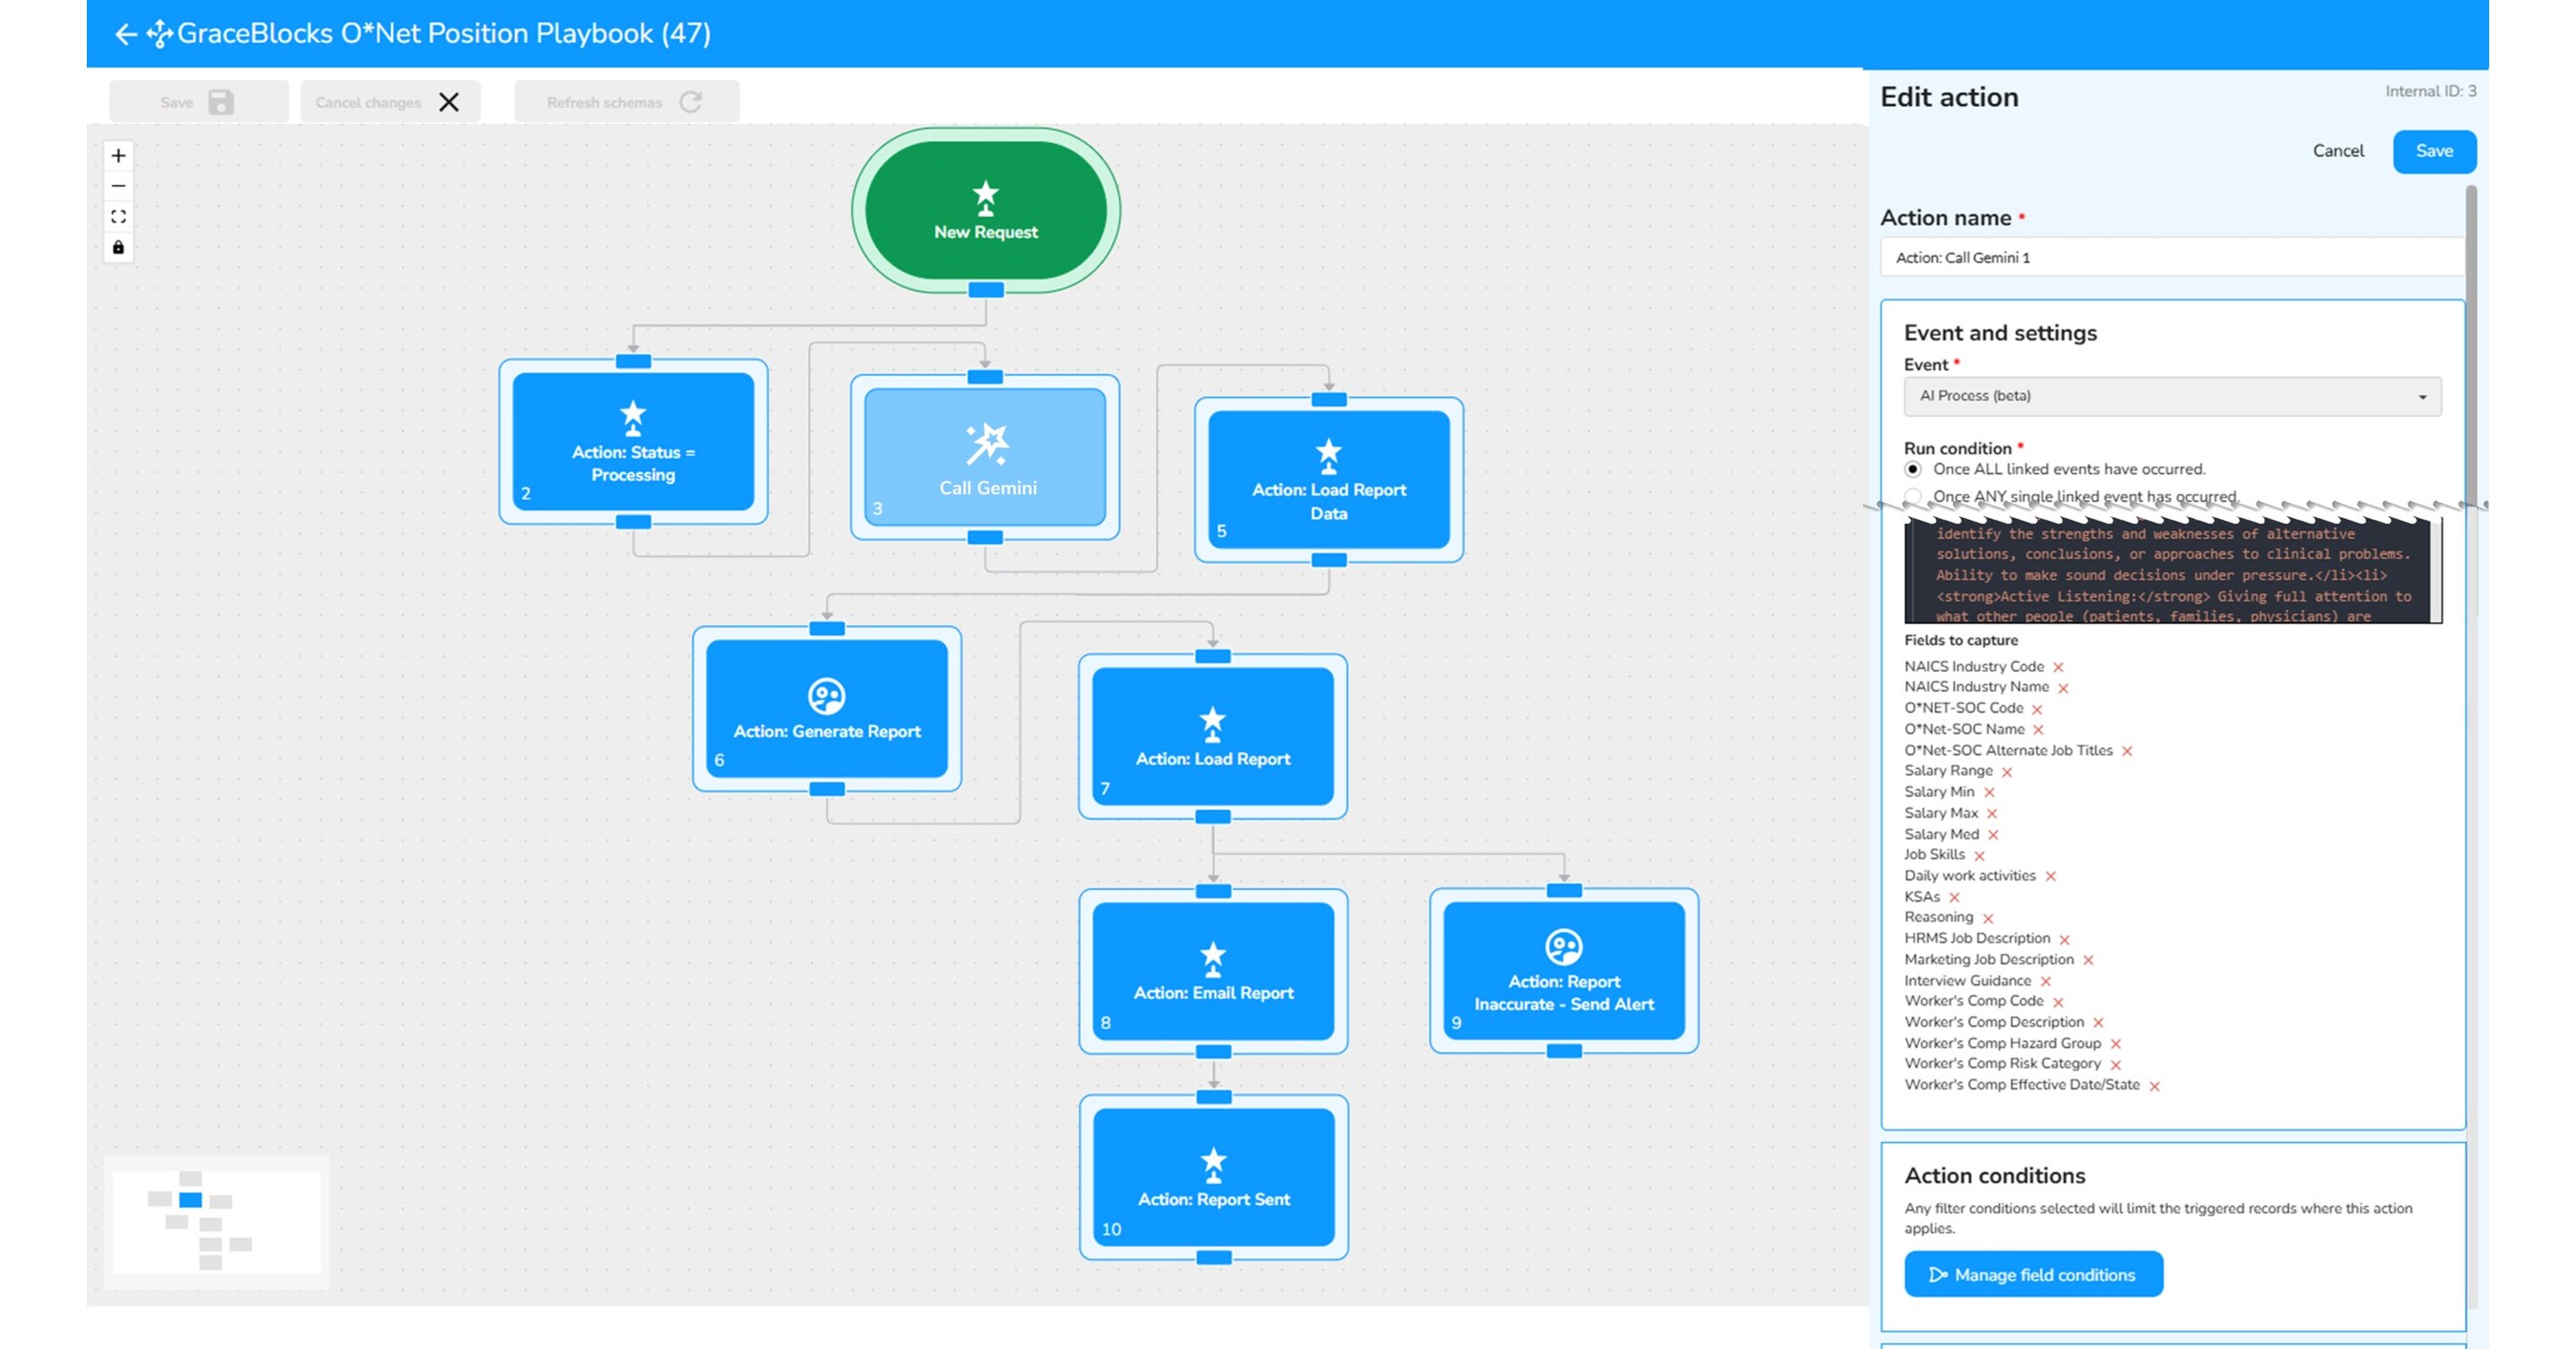2576x1349 pixels.
Task: Zoom in on the workflow canvas
Action: click(118, 155)
